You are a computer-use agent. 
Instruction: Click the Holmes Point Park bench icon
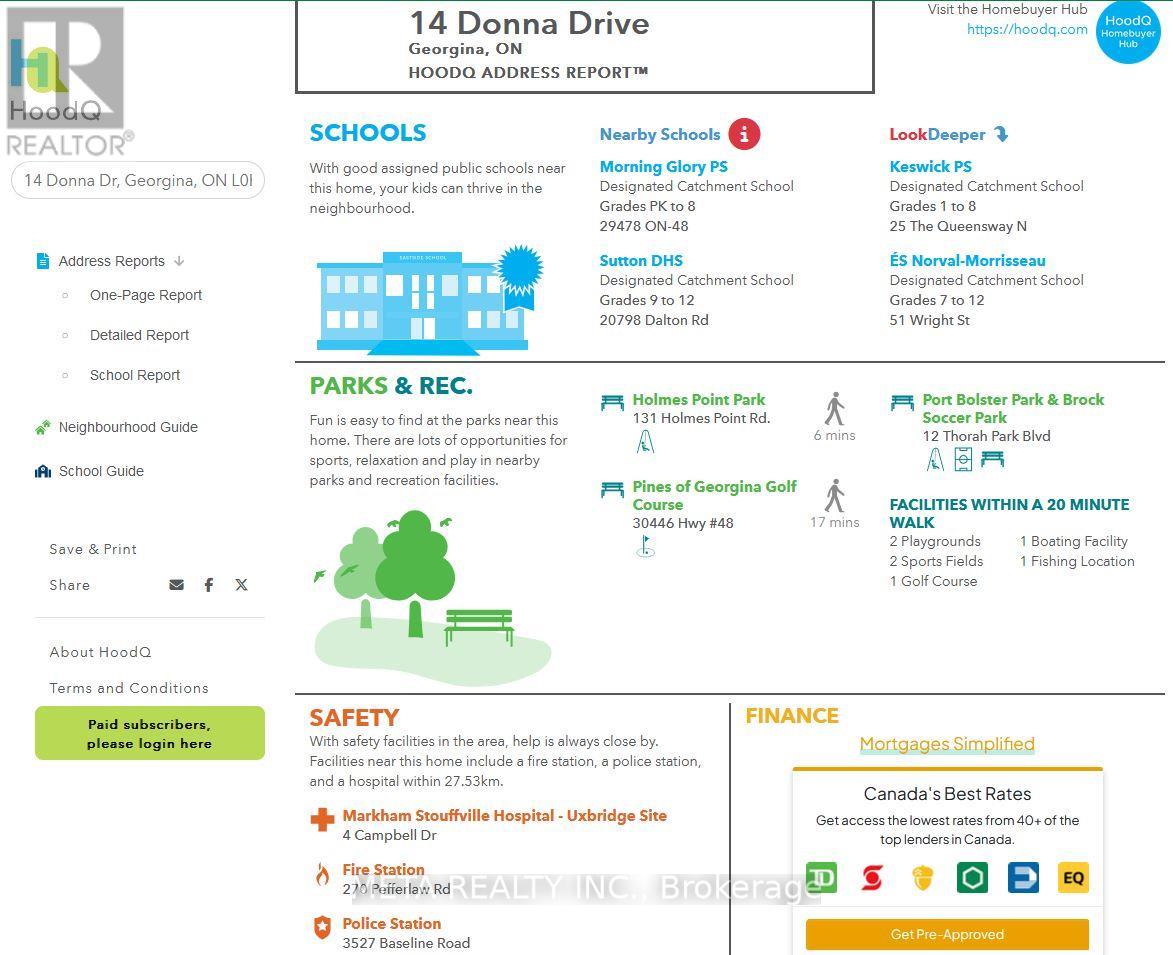click(612, 402)
